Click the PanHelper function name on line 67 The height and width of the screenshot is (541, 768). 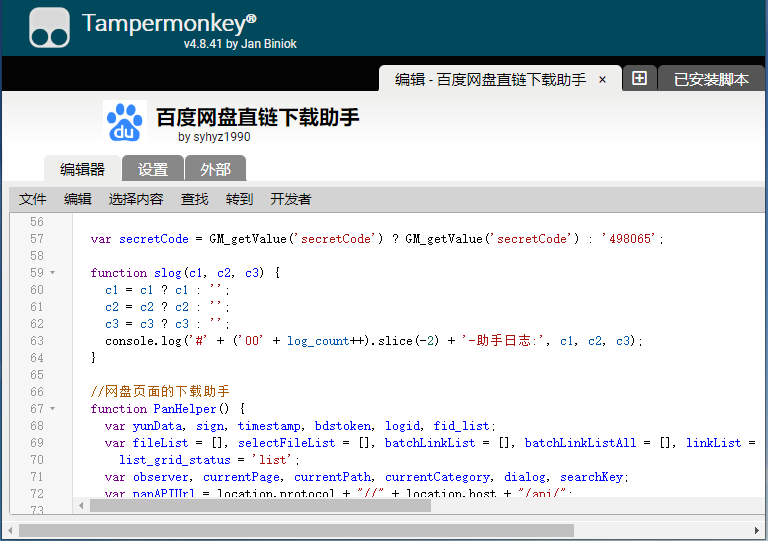point(185,409)
